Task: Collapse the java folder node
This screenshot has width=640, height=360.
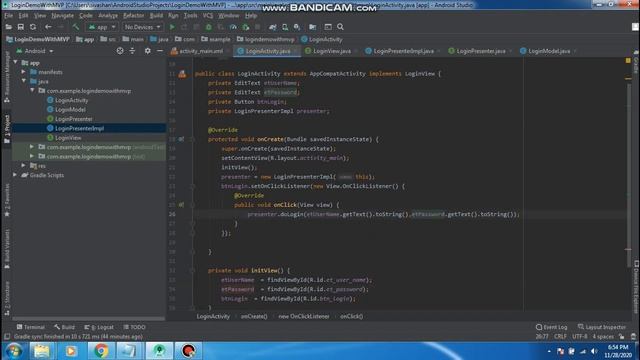Action: coord(24,81)
